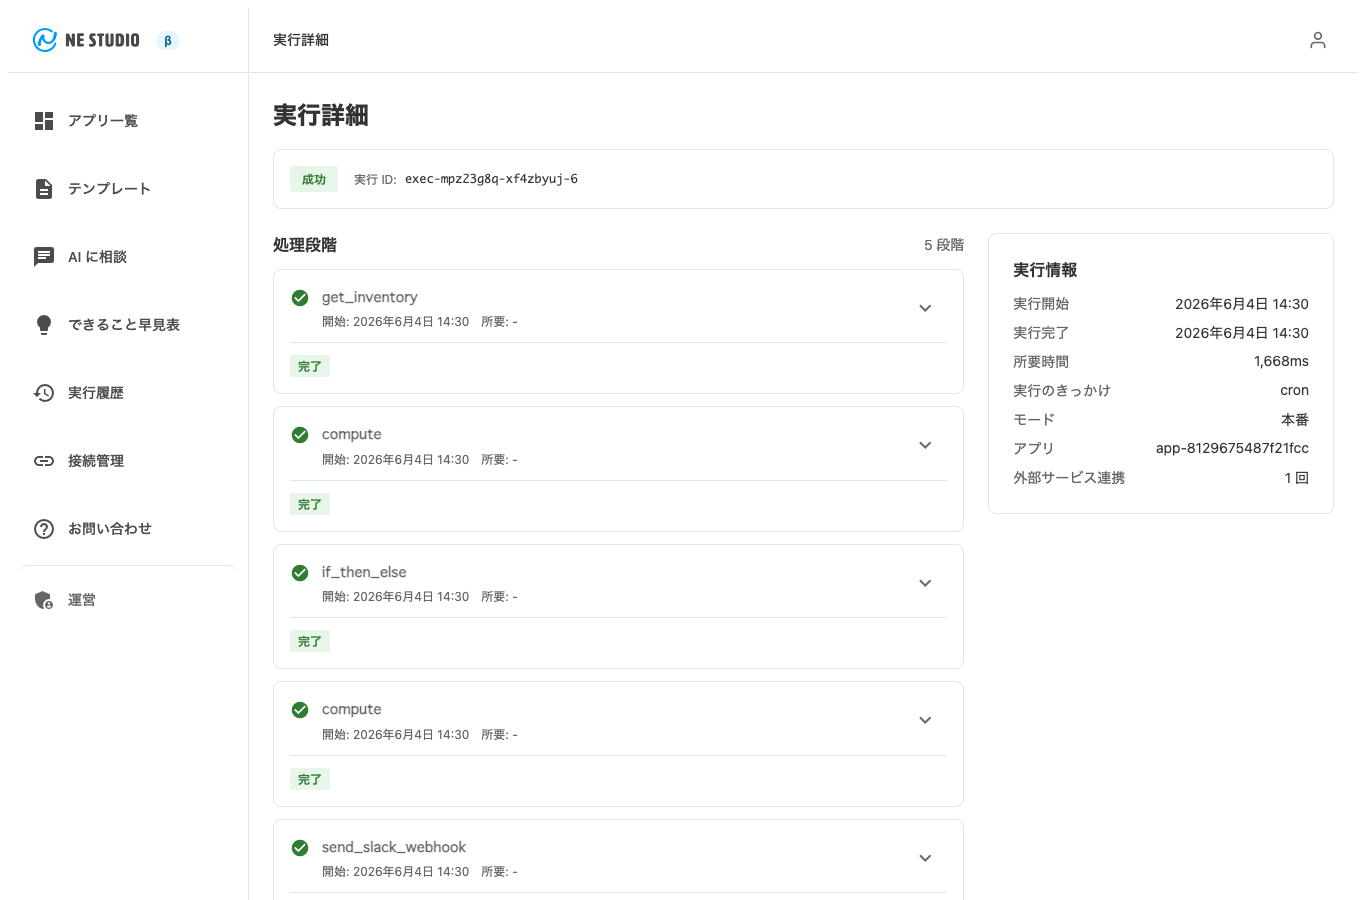Open テンプレート in the sidebar

(128, 189)
